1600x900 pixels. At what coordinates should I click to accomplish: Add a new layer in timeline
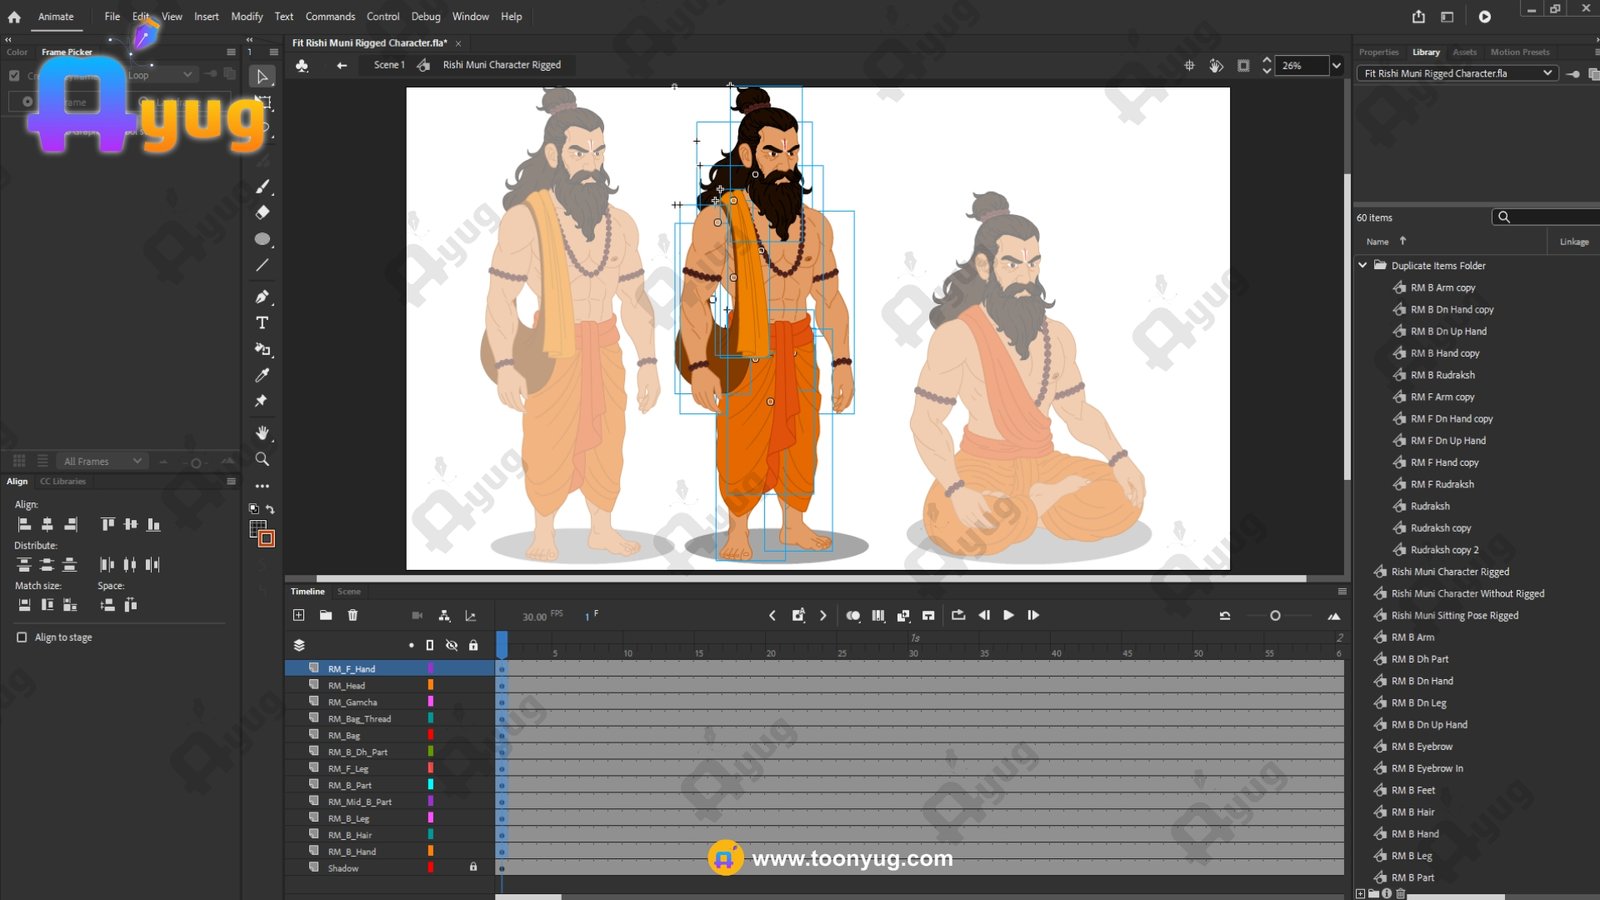tap(298, 615)
